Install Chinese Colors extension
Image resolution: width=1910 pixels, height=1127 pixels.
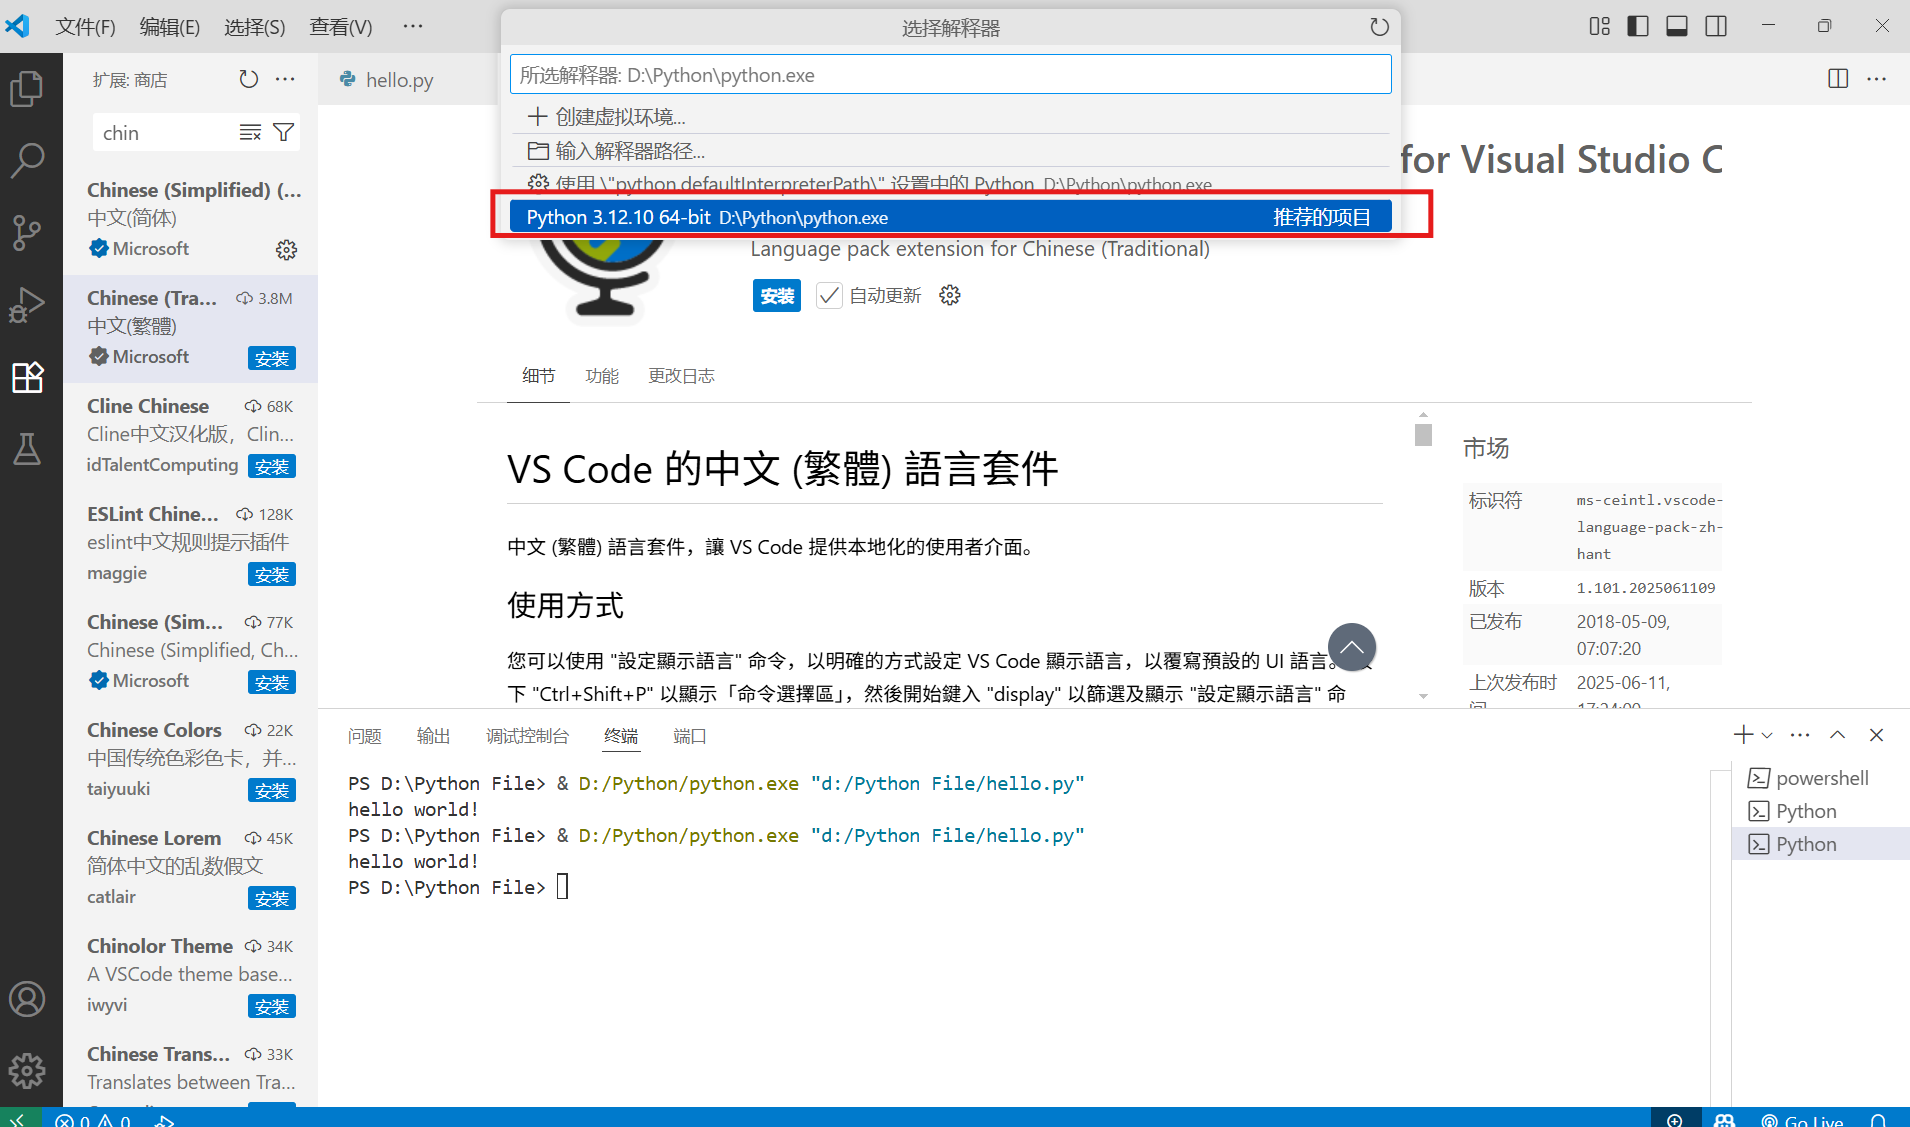(x=272, y=790)
